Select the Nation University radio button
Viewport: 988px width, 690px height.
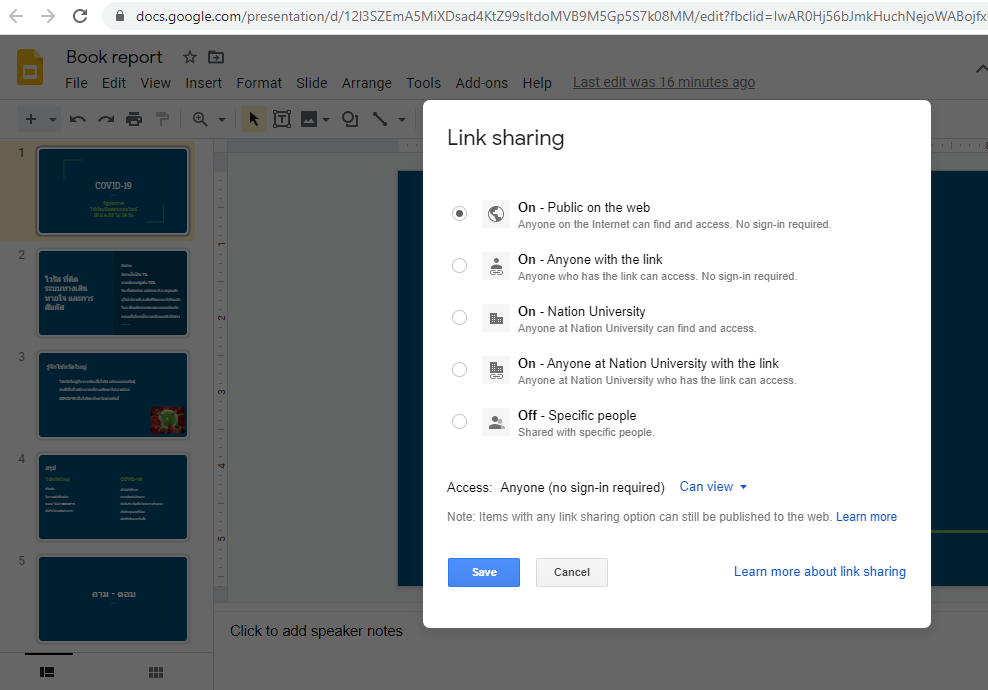click(459, 318)
